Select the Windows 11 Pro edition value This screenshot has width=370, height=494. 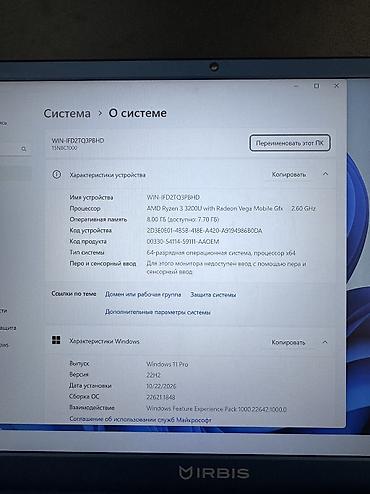coord(167,364)
